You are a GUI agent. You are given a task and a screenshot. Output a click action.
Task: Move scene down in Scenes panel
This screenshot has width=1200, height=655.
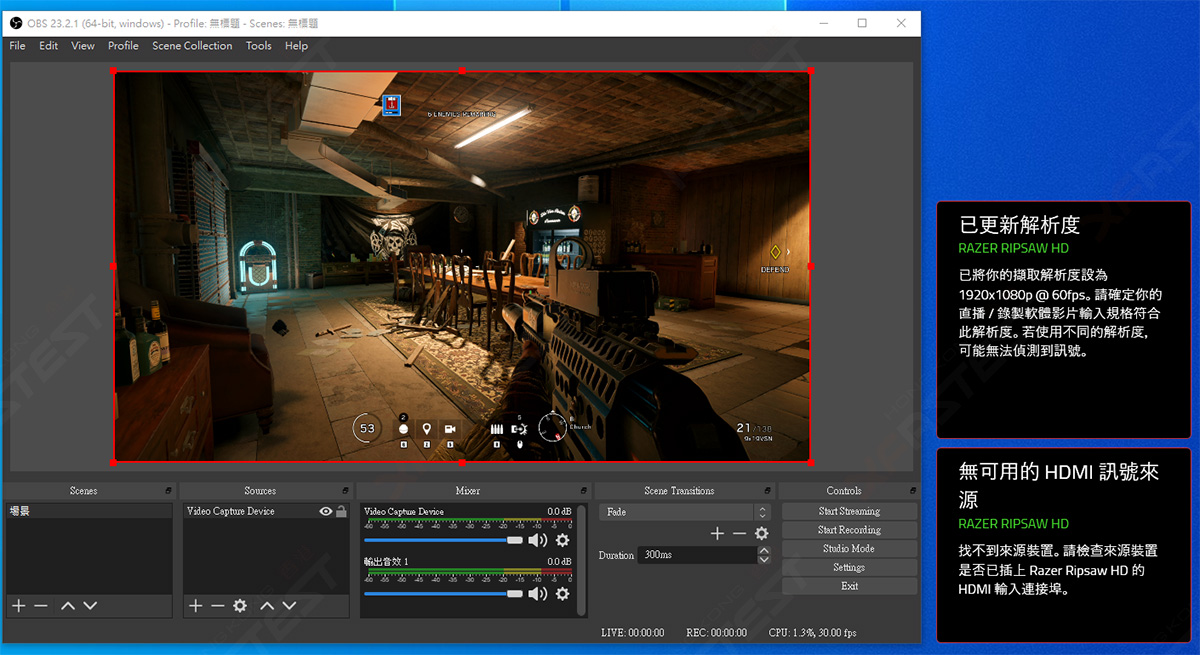point(90,606)
